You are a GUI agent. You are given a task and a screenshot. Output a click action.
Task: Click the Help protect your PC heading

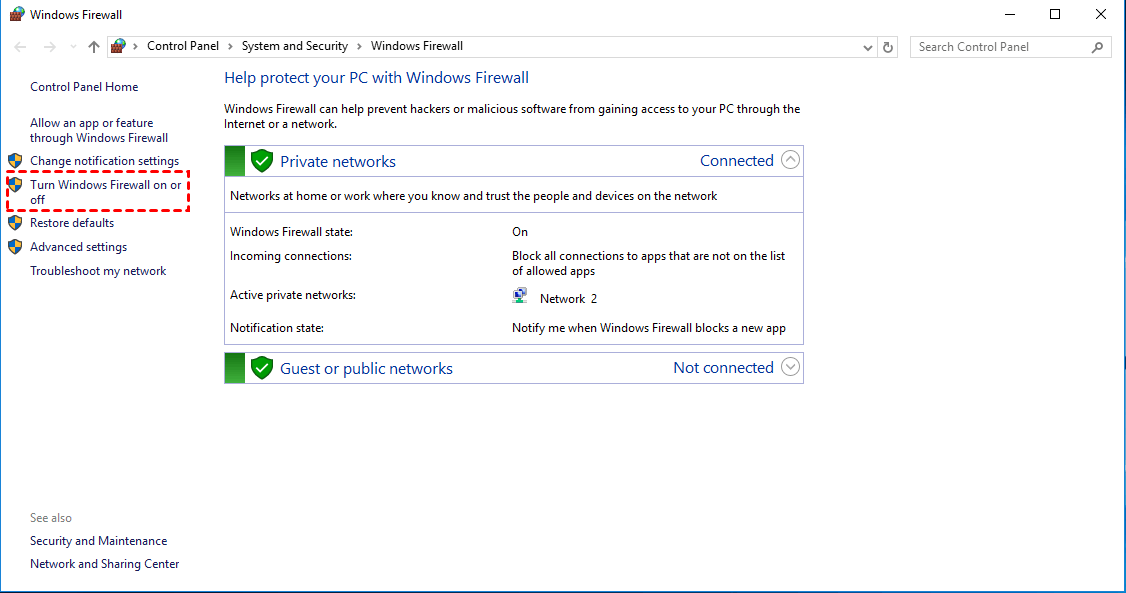(376, 78)
